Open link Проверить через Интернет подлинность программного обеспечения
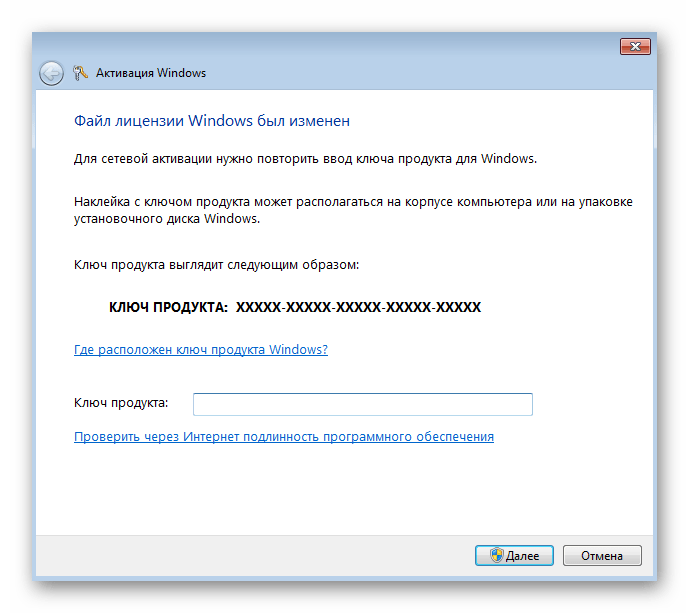Image resolution: width=689 pixels, height=613 pixels. pyautogui.click(x=284, y=437)
